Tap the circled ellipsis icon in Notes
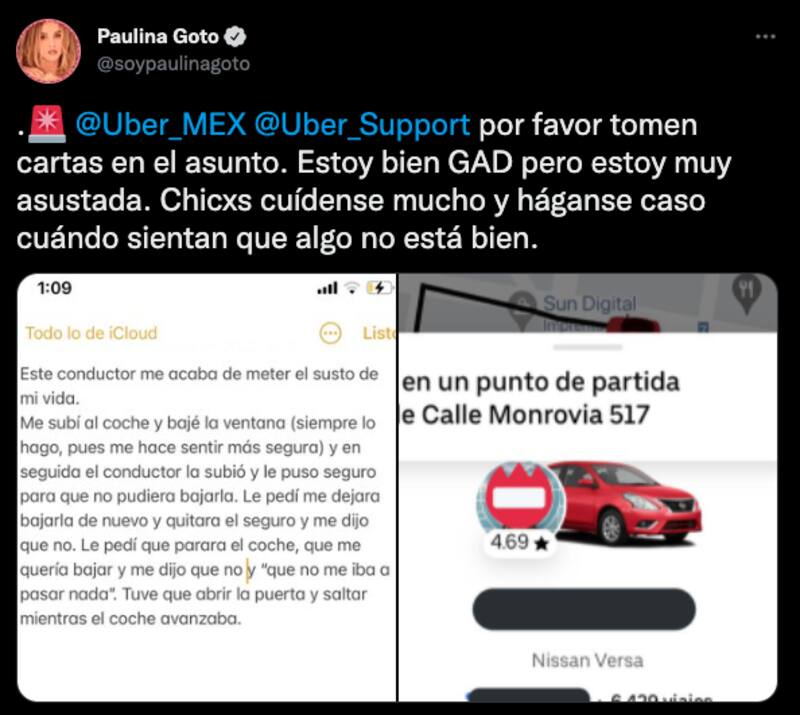Viewport: 800px width, 715px height. [330, 333]
